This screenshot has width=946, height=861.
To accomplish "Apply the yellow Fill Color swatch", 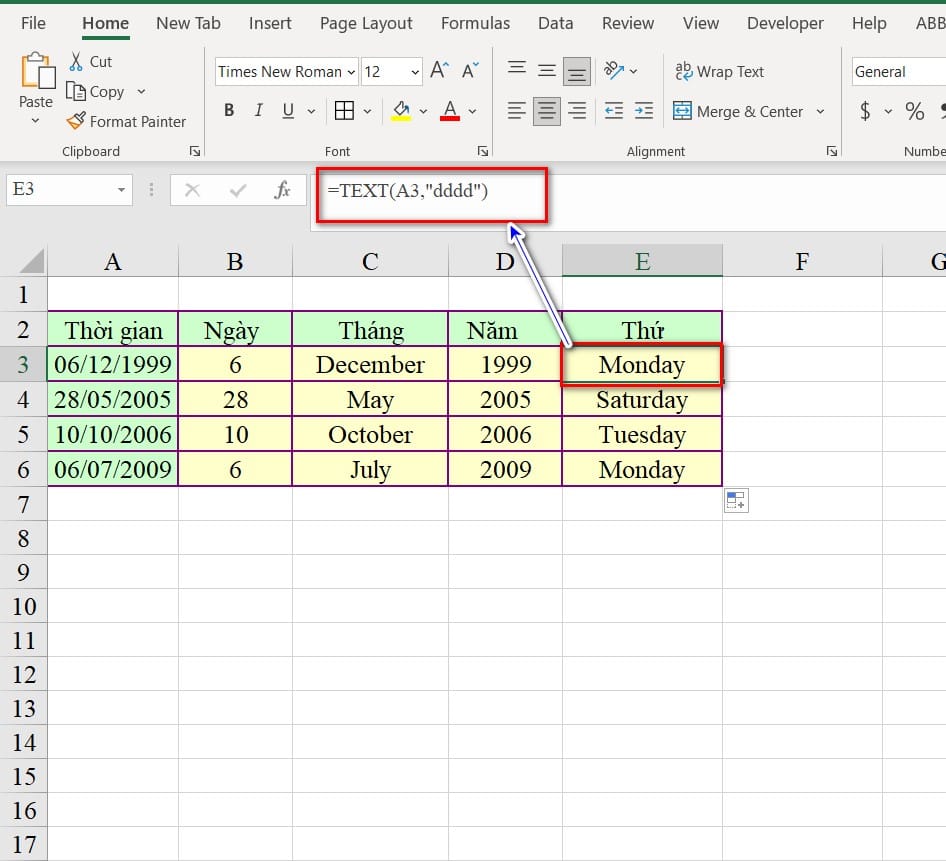I will coord(401,111).
